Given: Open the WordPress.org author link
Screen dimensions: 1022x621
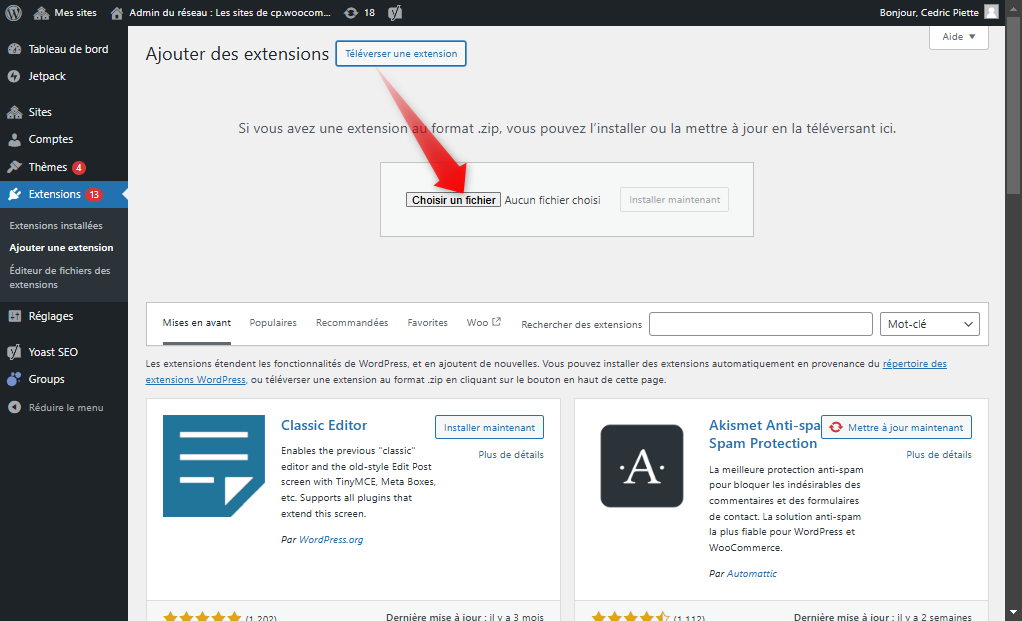Looking at the screenshot, I should pyautogui.click(x=331, y=540).
